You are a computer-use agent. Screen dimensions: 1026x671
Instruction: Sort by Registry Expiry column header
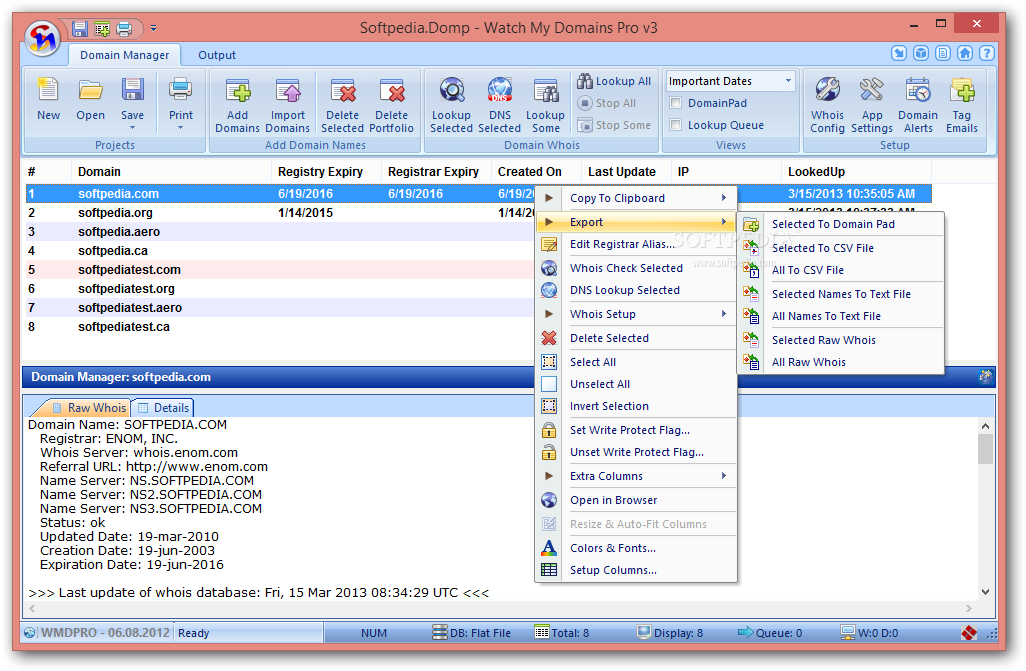325,172
